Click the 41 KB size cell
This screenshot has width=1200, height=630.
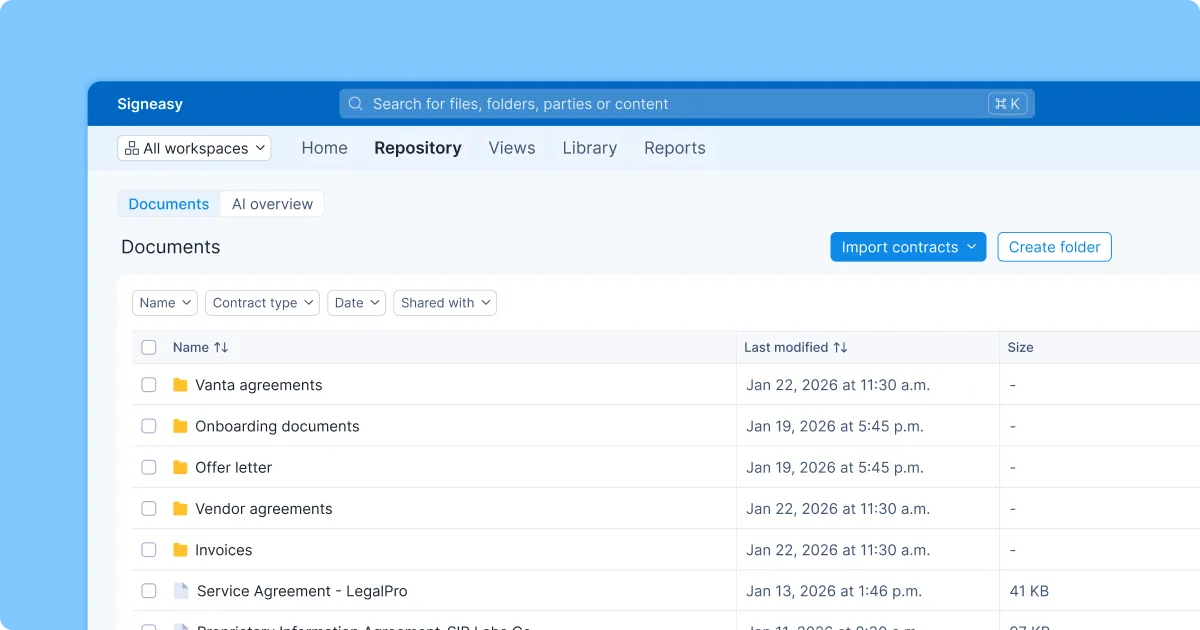coord(1029,591)
